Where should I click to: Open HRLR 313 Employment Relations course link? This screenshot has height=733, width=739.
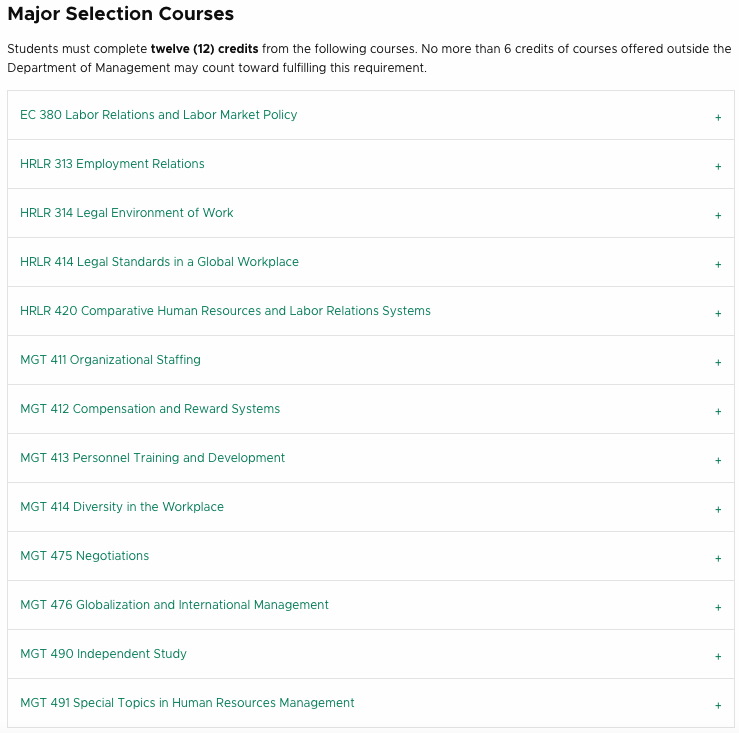112,164
